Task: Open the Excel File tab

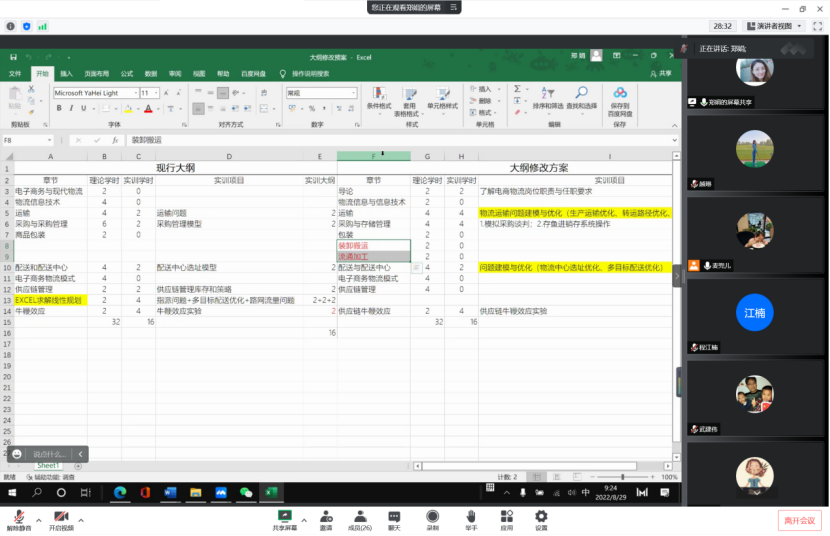Action: 15,74
